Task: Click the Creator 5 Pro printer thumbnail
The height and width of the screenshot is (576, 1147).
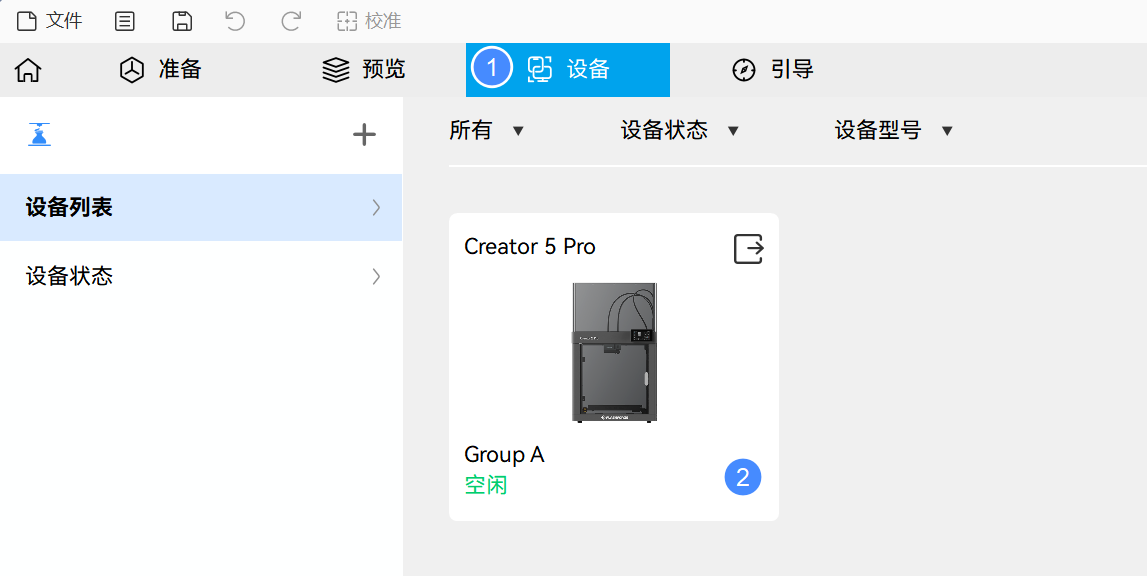Action: [614, 352]
